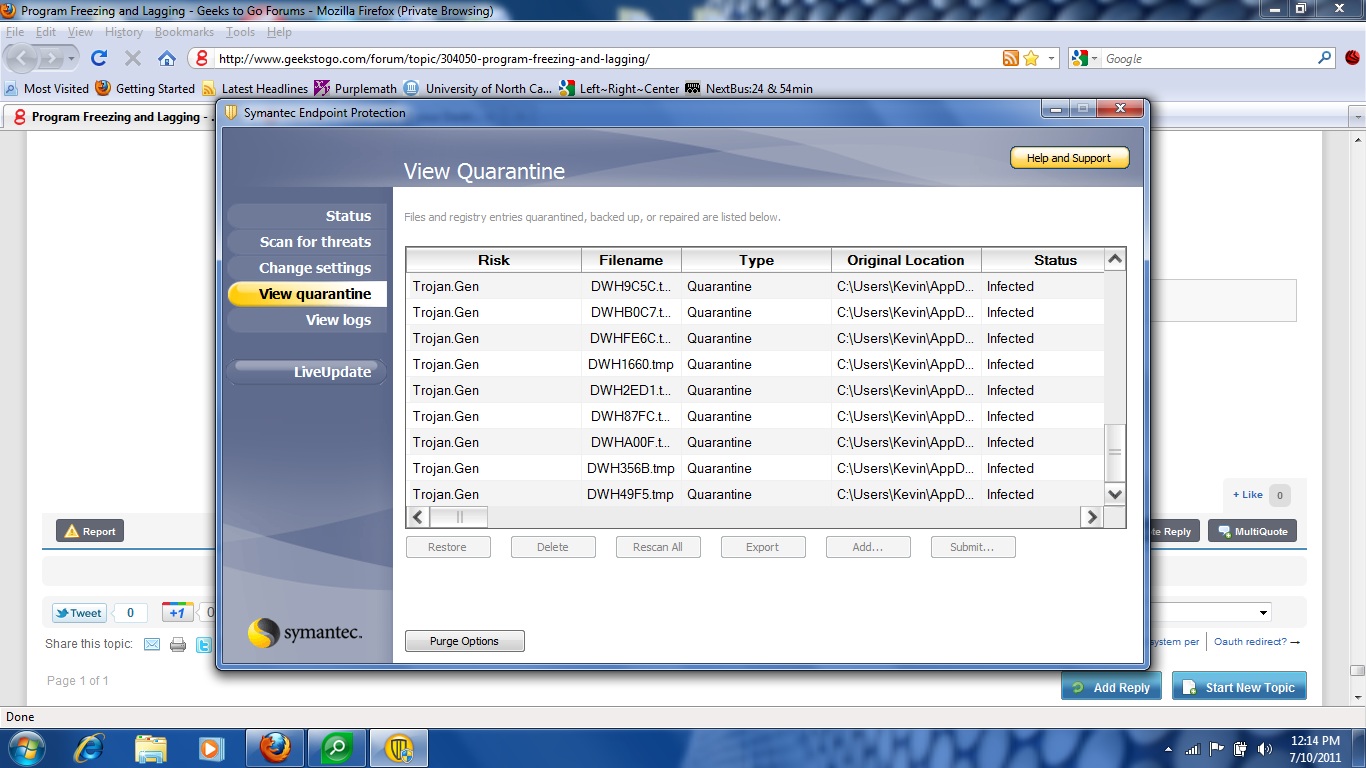Open Change settings in sidebar

point(306,268)
